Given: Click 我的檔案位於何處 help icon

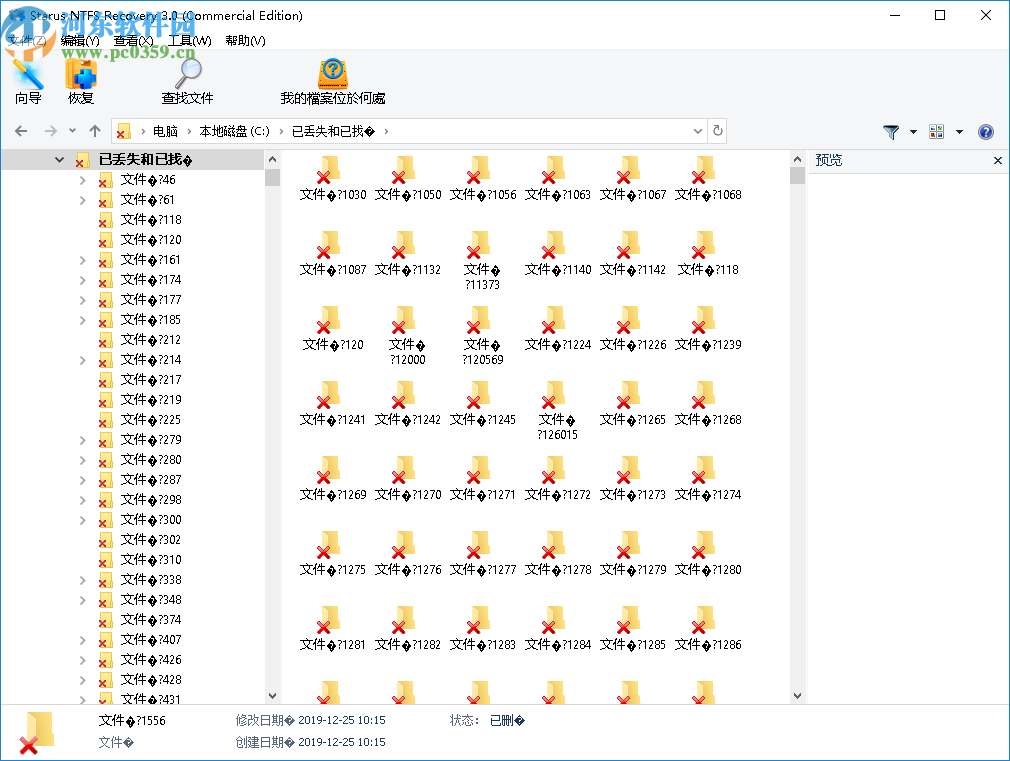Looking at the screenshot, I should (x=331, y=80).
